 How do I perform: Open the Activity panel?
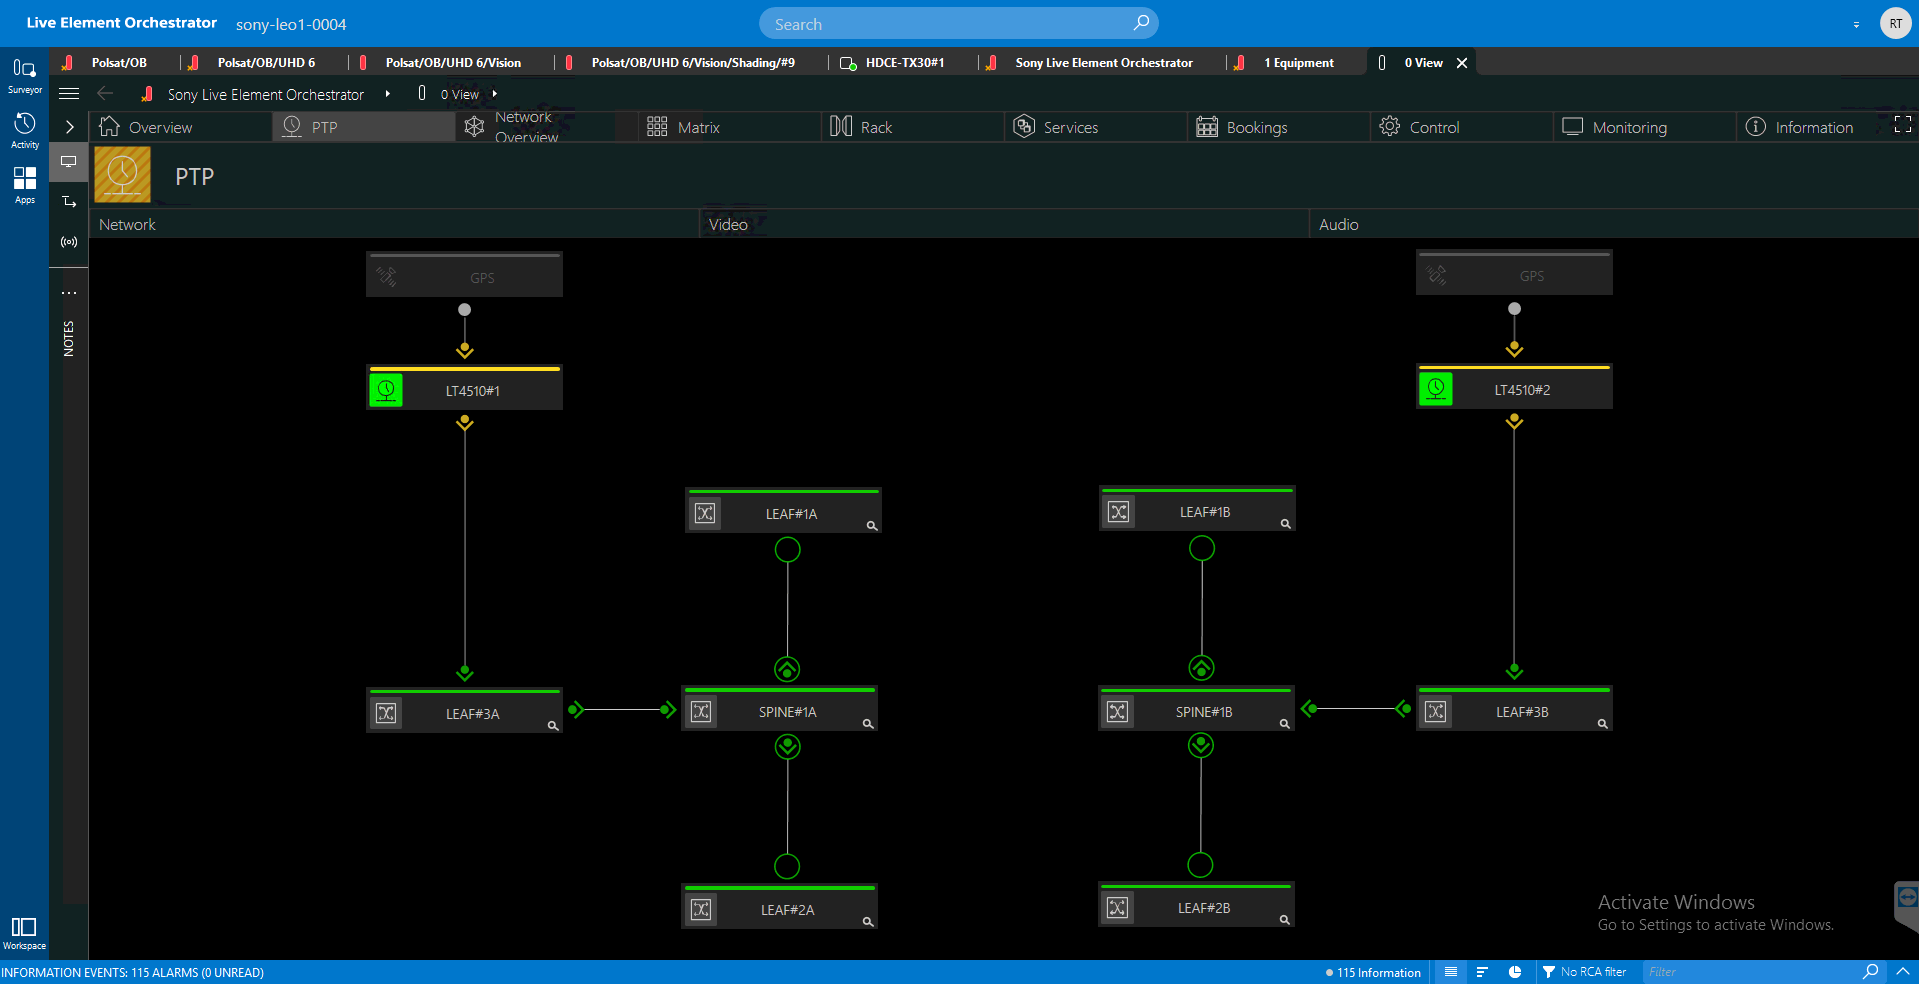24,130
